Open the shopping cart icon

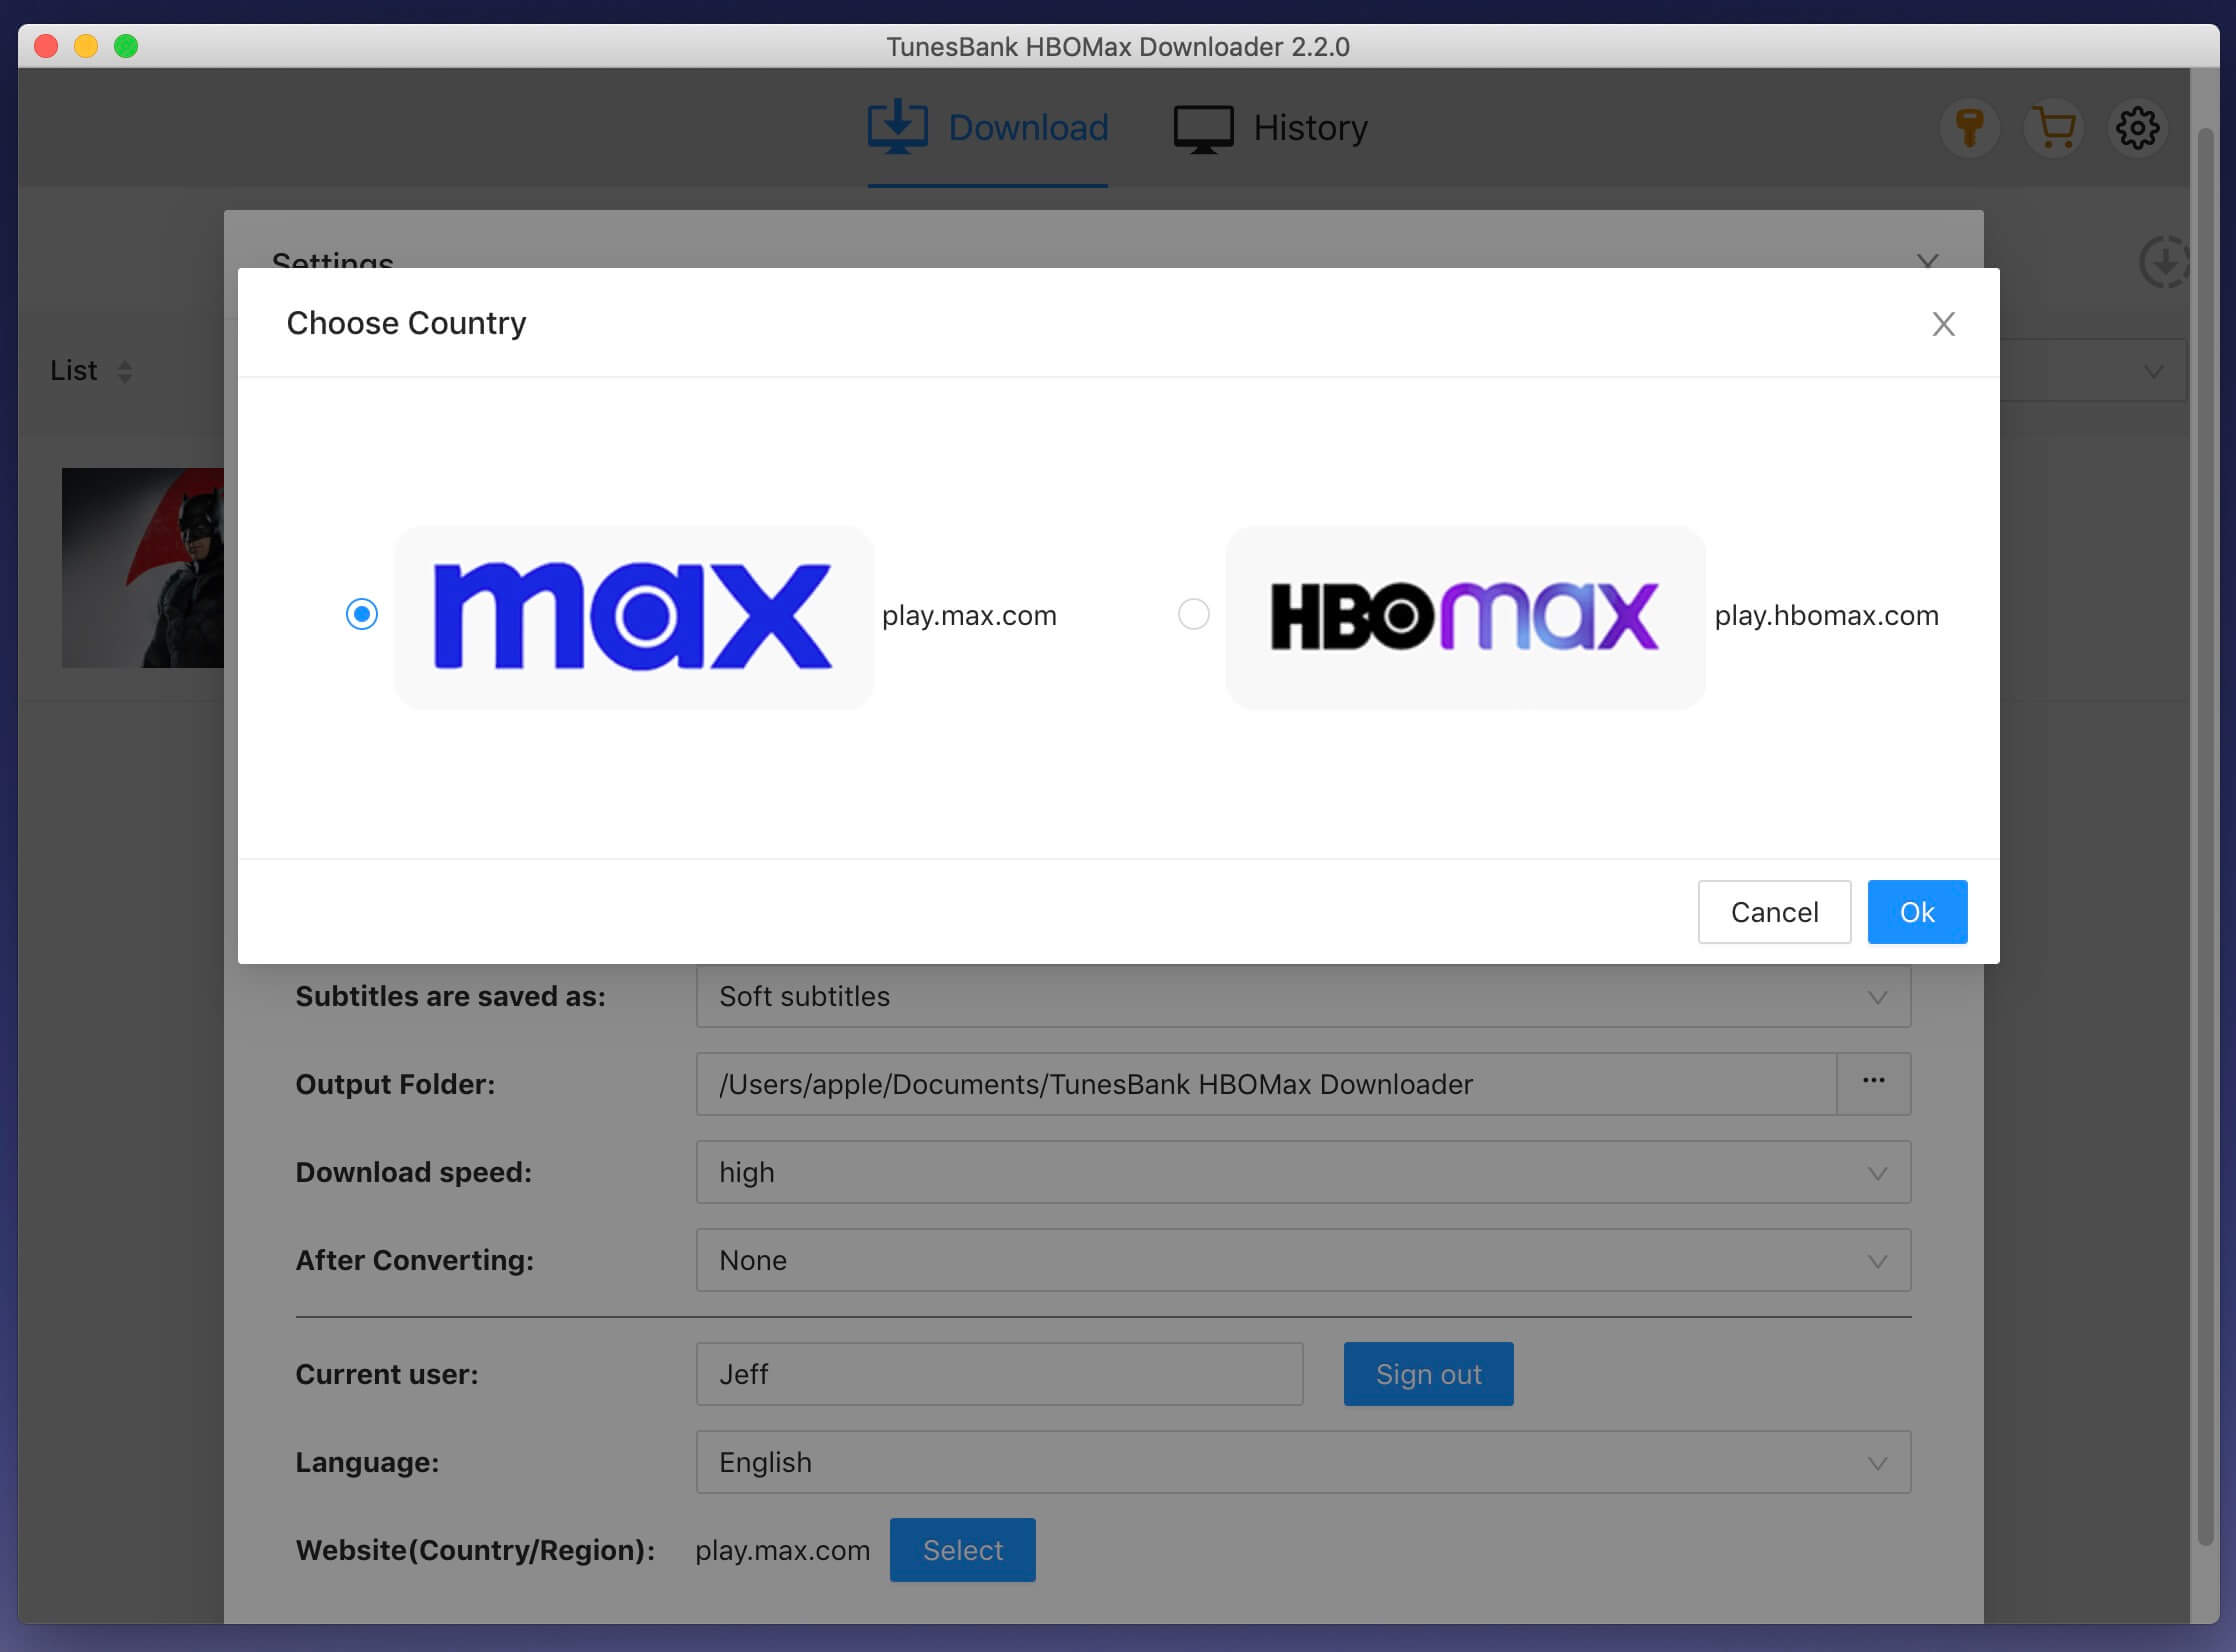(x=2054, y=128)
